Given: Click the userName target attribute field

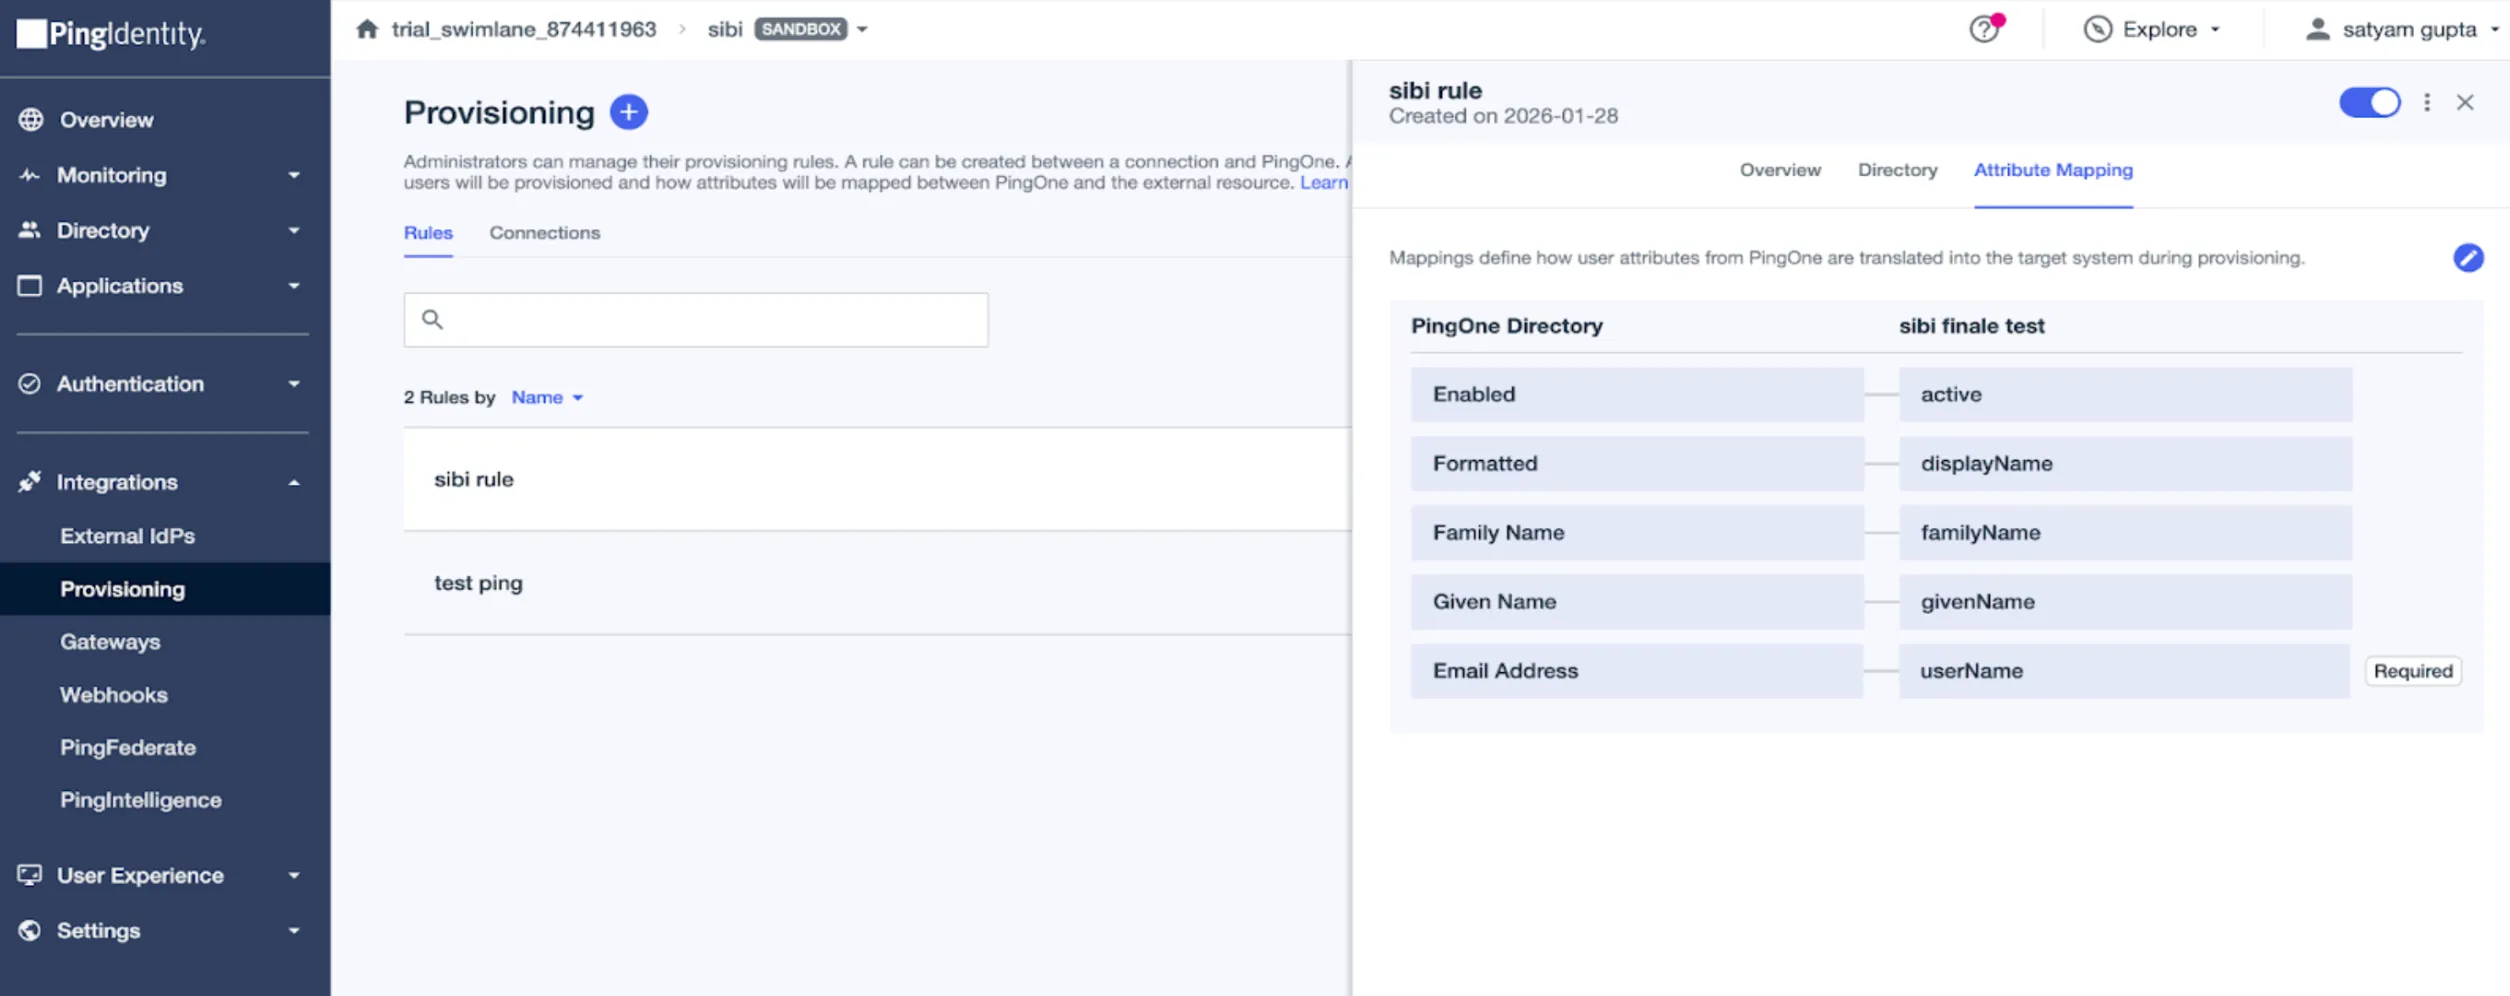Looking at the screenshot, I should [2124, 671].
